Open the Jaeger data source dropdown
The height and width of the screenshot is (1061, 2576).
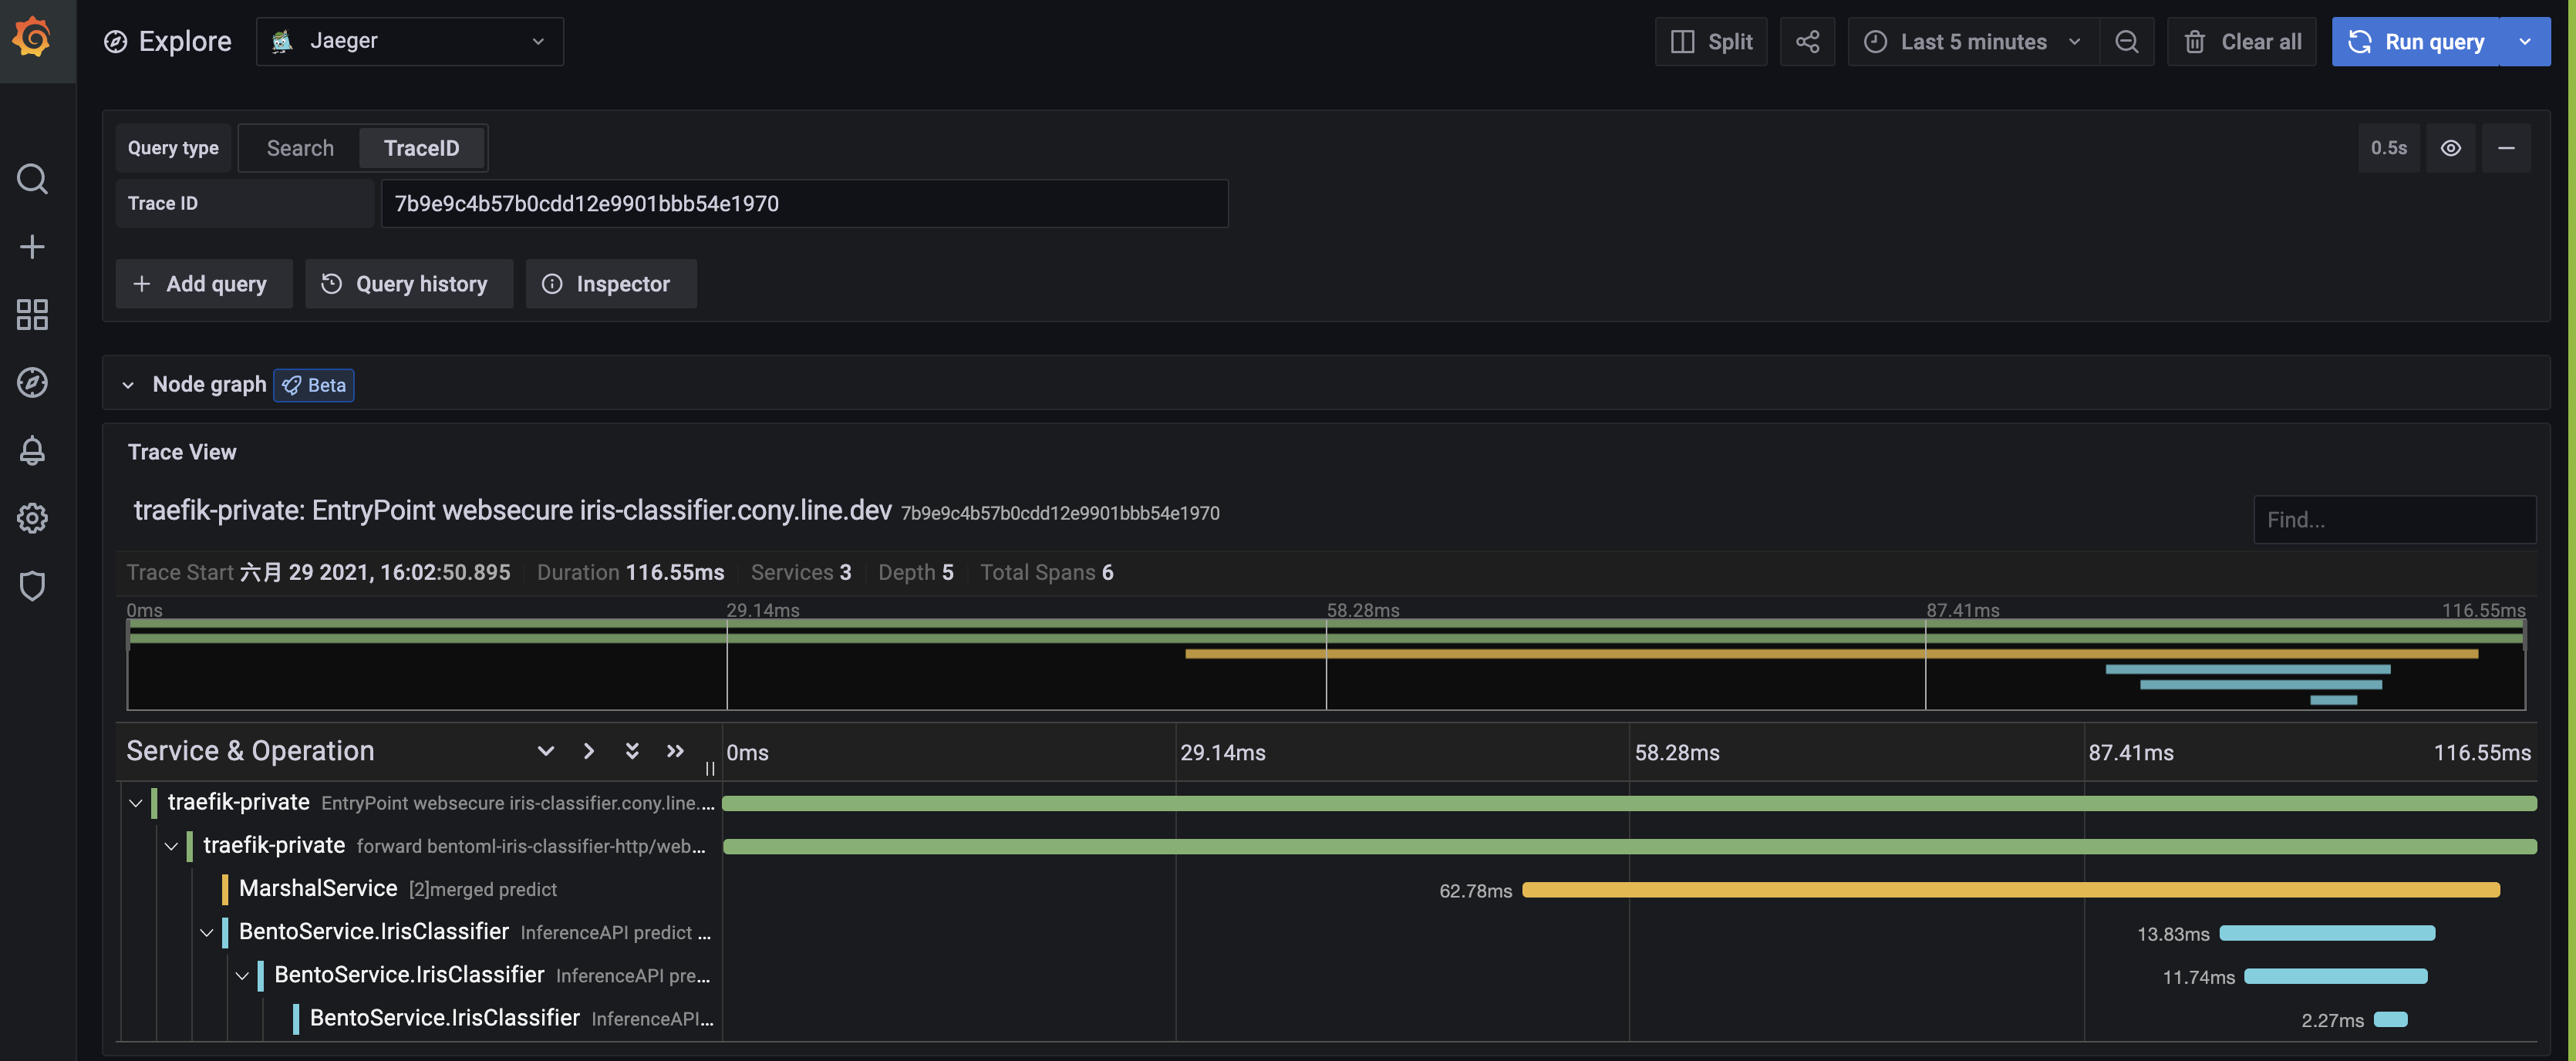(410, 41)
